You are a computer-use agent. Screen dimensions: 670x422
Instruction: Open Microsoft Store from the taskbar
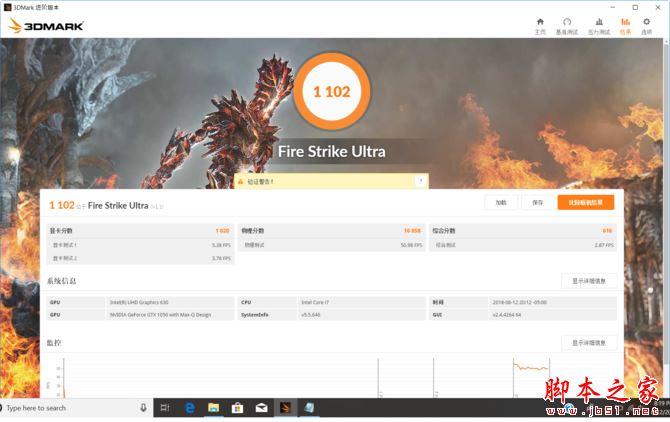[x=238, y=408]
